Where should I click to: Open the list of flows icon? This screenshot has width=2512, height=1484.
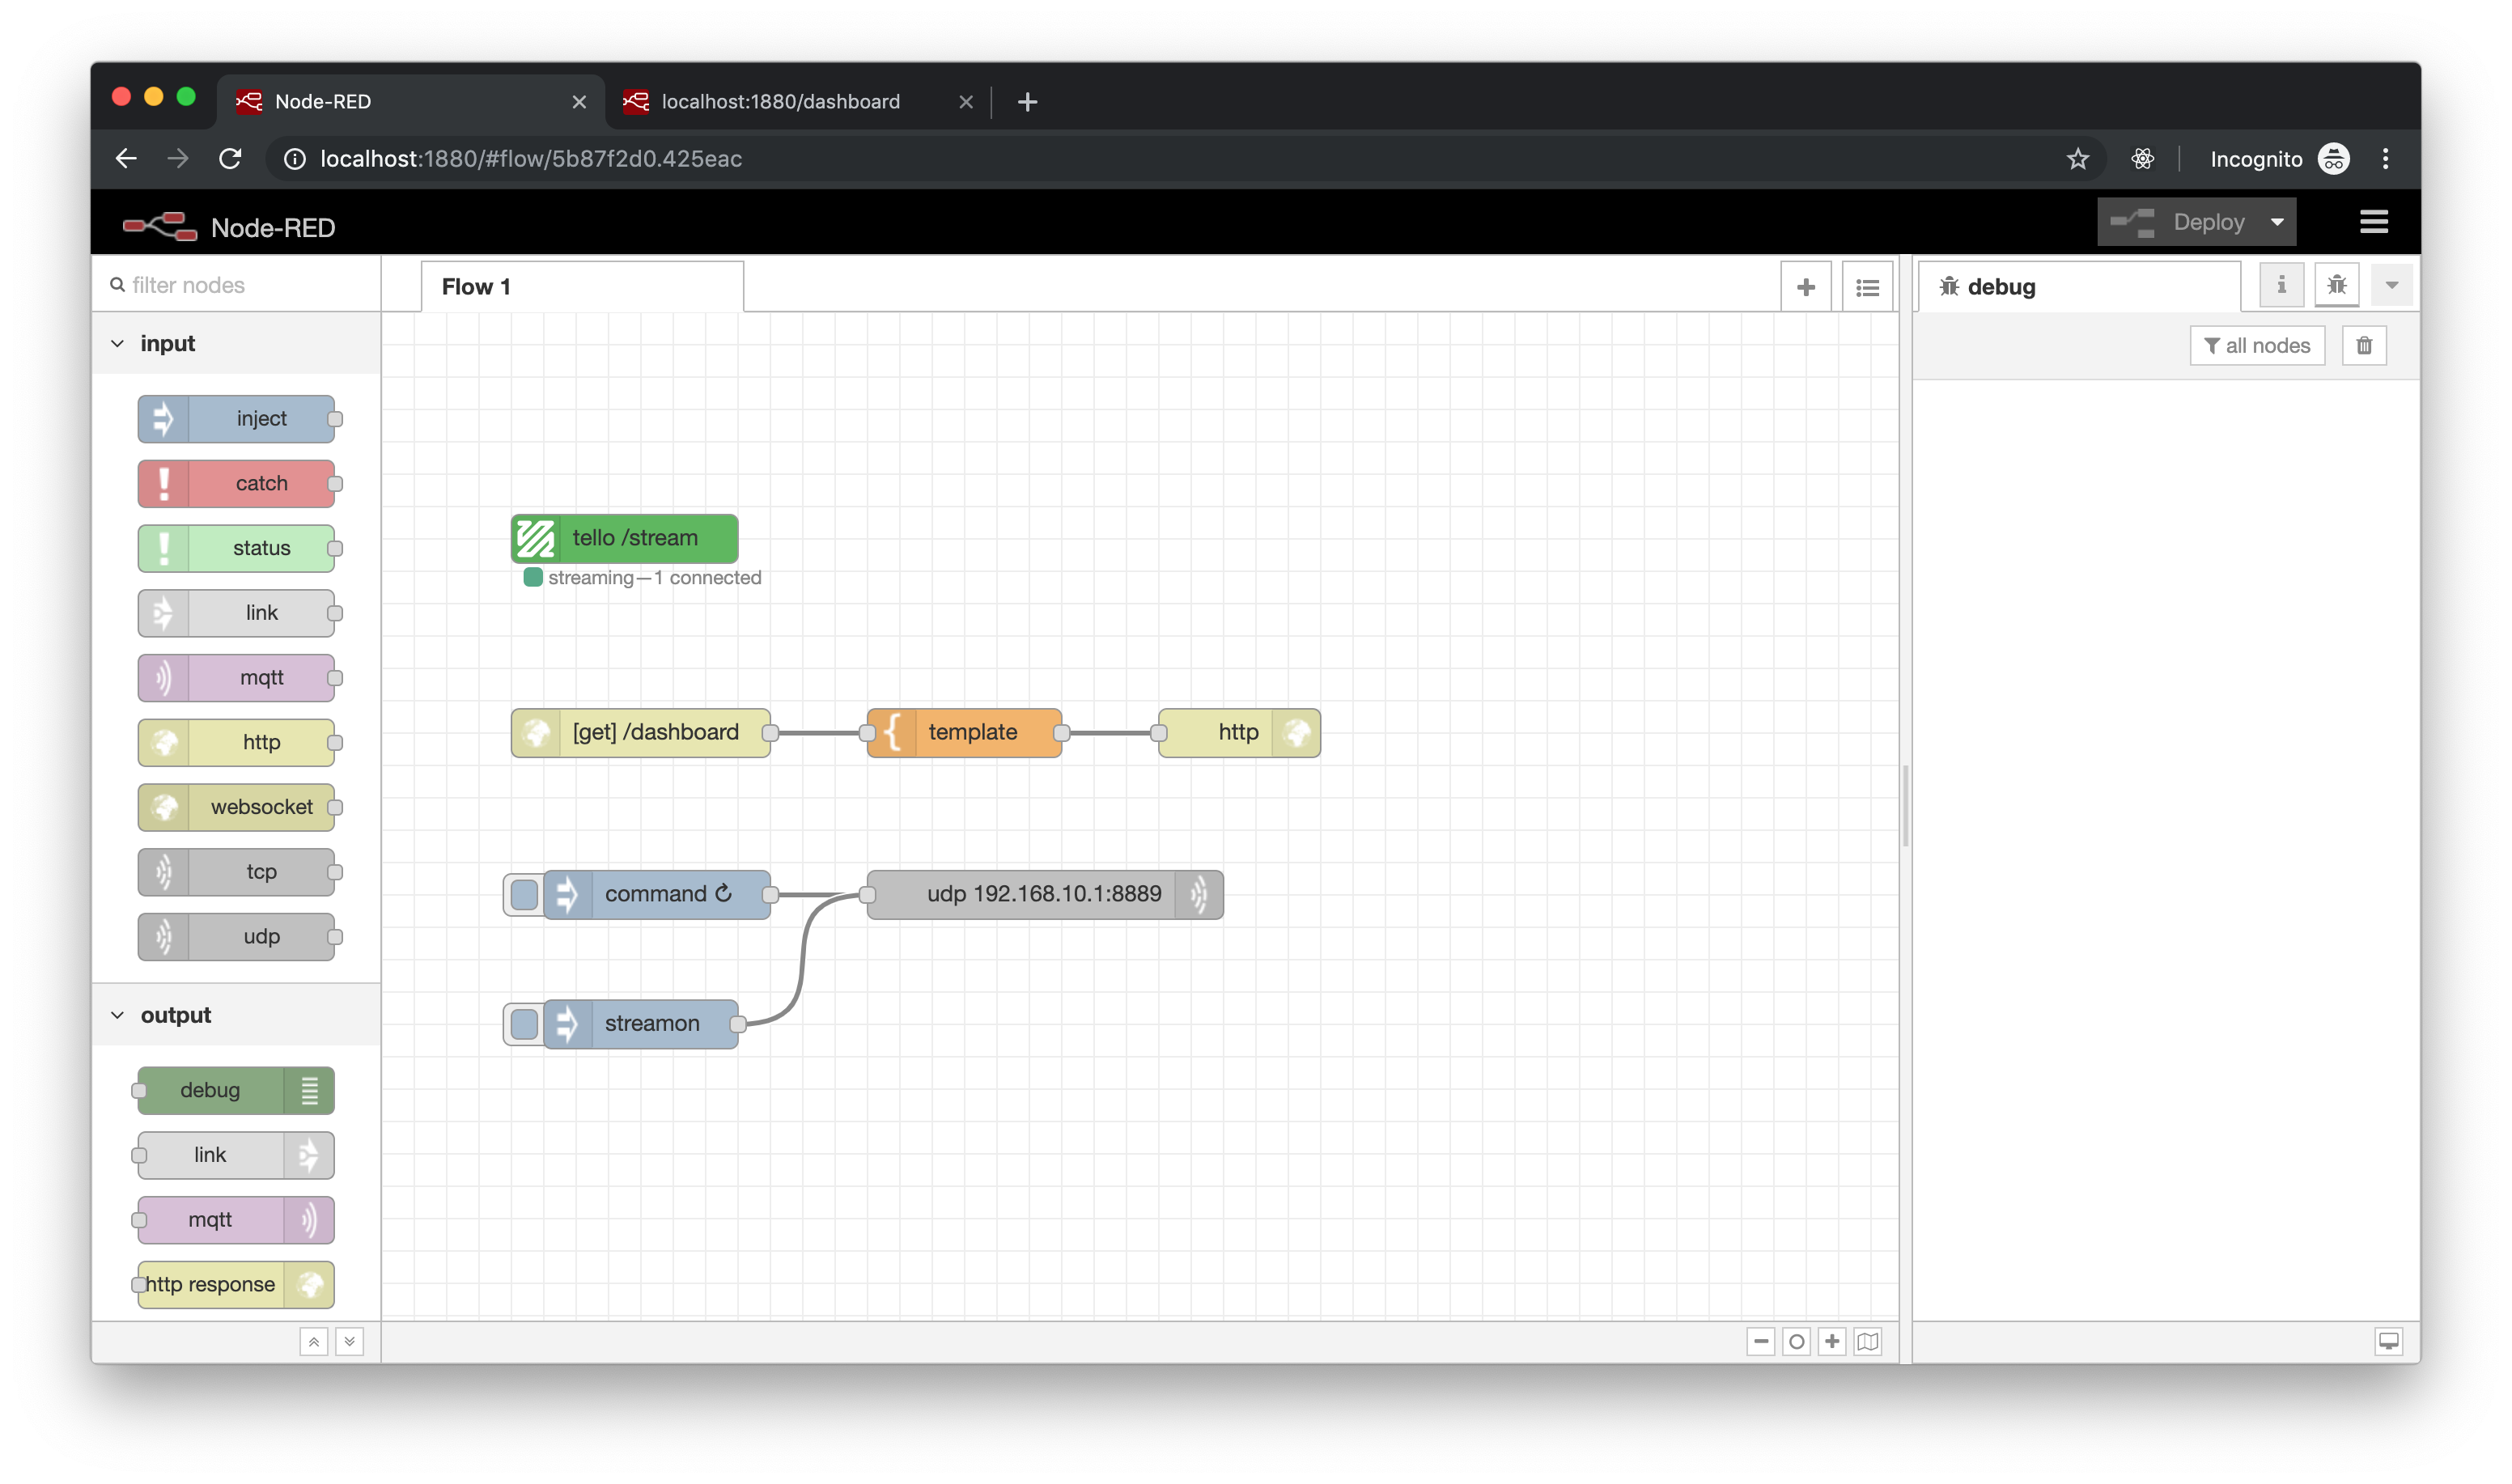[1866, 287]
